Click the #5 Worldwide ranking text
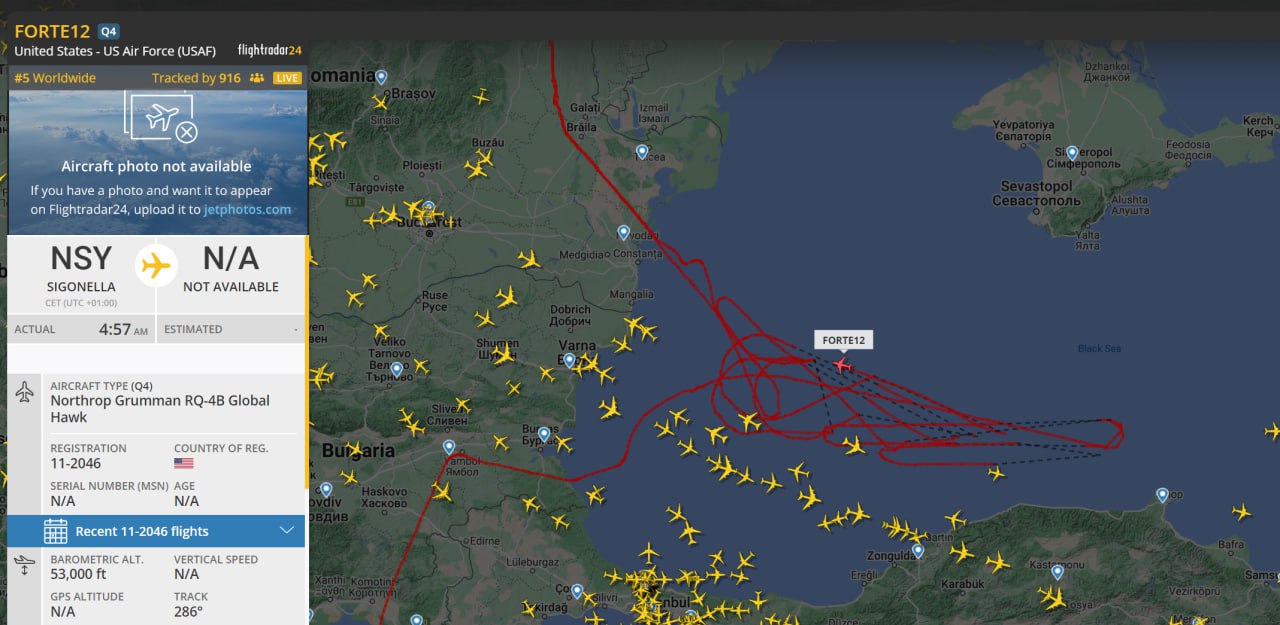 [55, 78]
